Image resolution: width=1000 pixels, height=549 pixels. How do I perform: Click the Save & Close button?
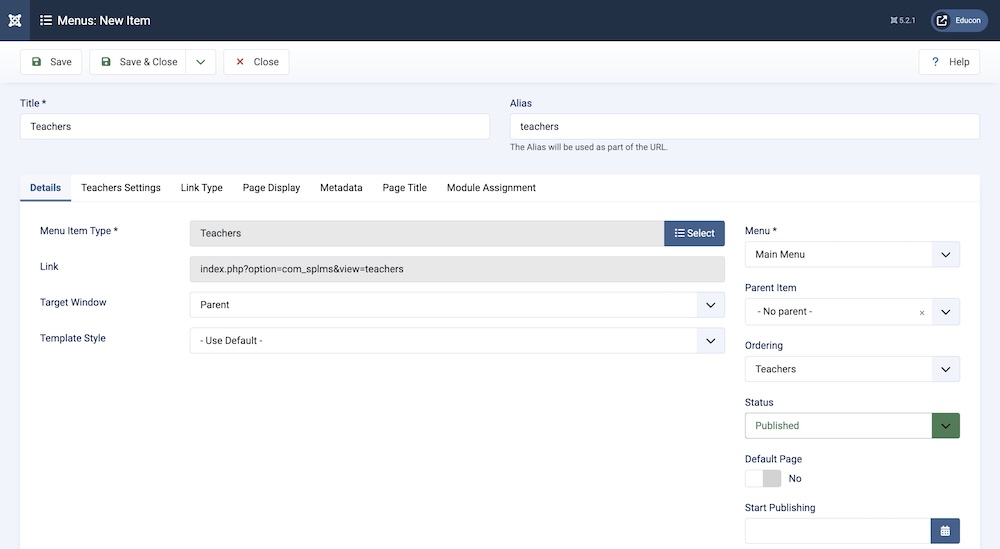139,62
